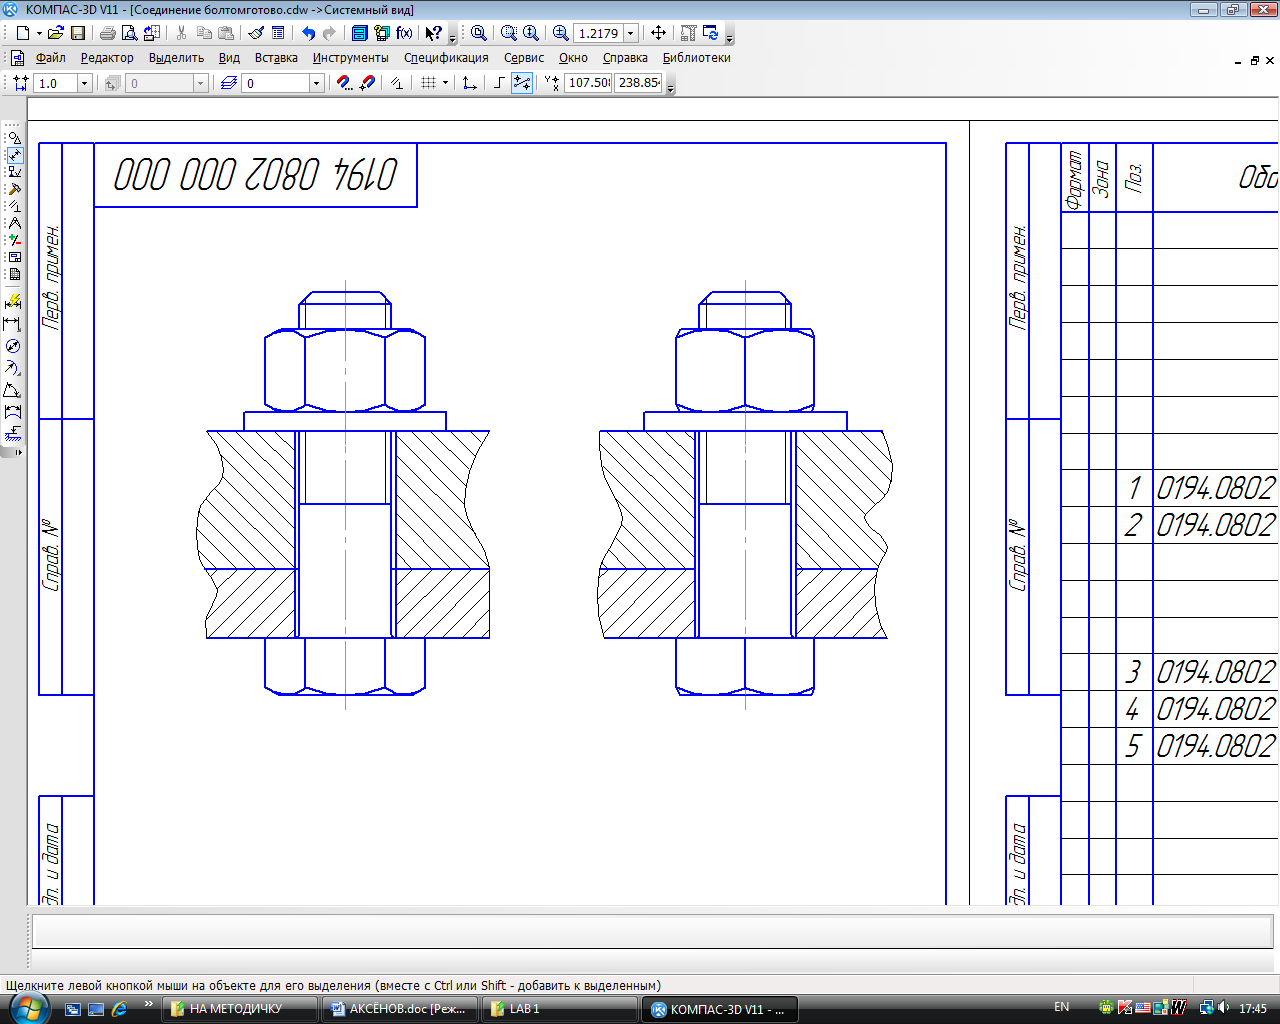The height and width of the screenshot is (1024, 1280).
Task: Save the drawing with the floppy disk icon
Action: [x=78, y=33]
